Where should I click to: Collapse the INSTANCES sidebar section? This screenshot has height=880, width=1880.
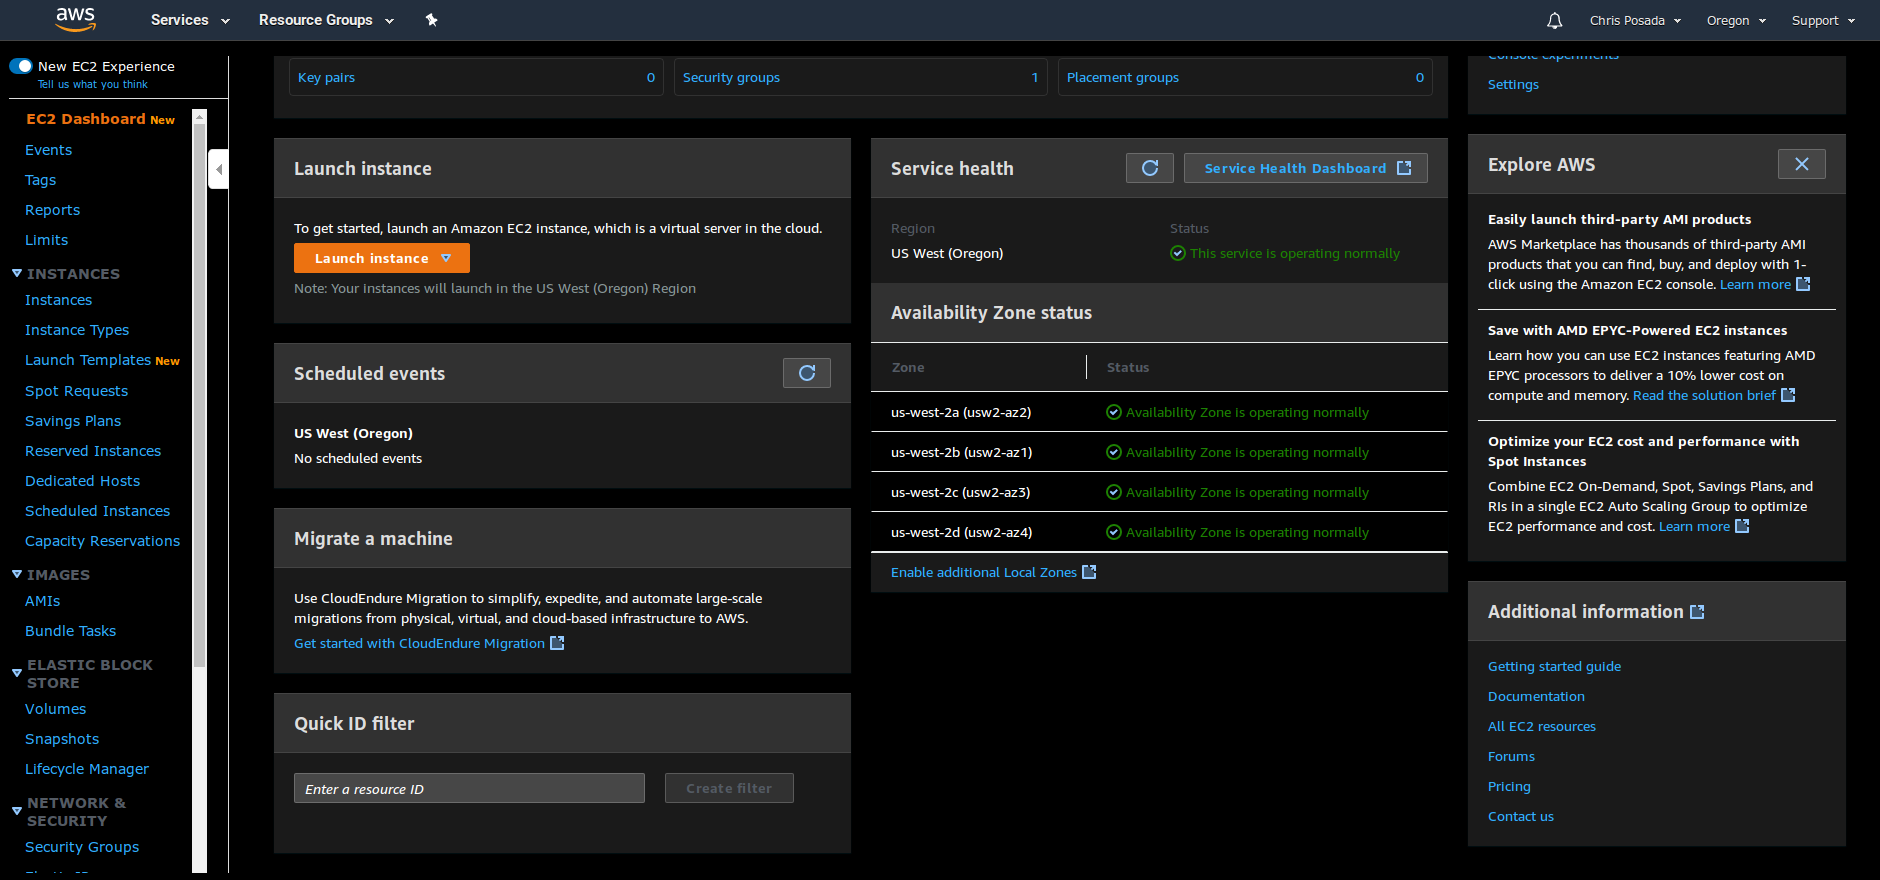17,273
